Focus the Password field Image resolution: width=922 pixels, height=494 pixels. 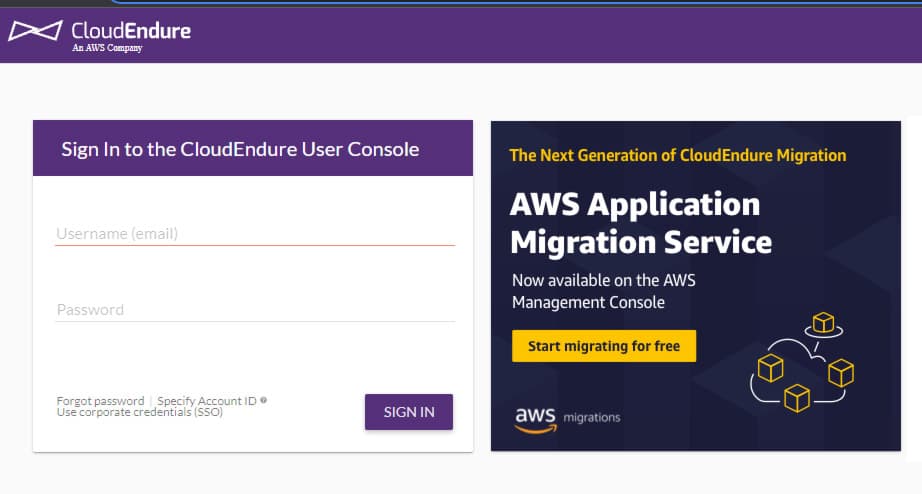coord(255,310)
